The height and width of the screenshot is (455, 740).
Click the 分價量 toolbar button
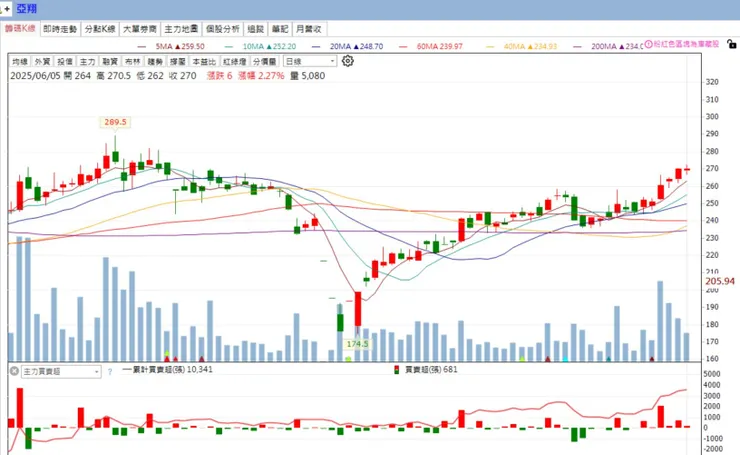(264, 61)
